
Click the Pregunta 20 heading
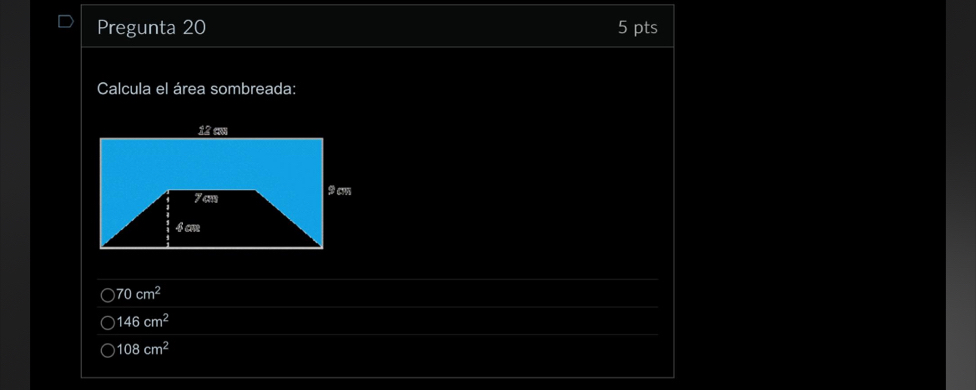pyautogui.click(x=151, y=27)
